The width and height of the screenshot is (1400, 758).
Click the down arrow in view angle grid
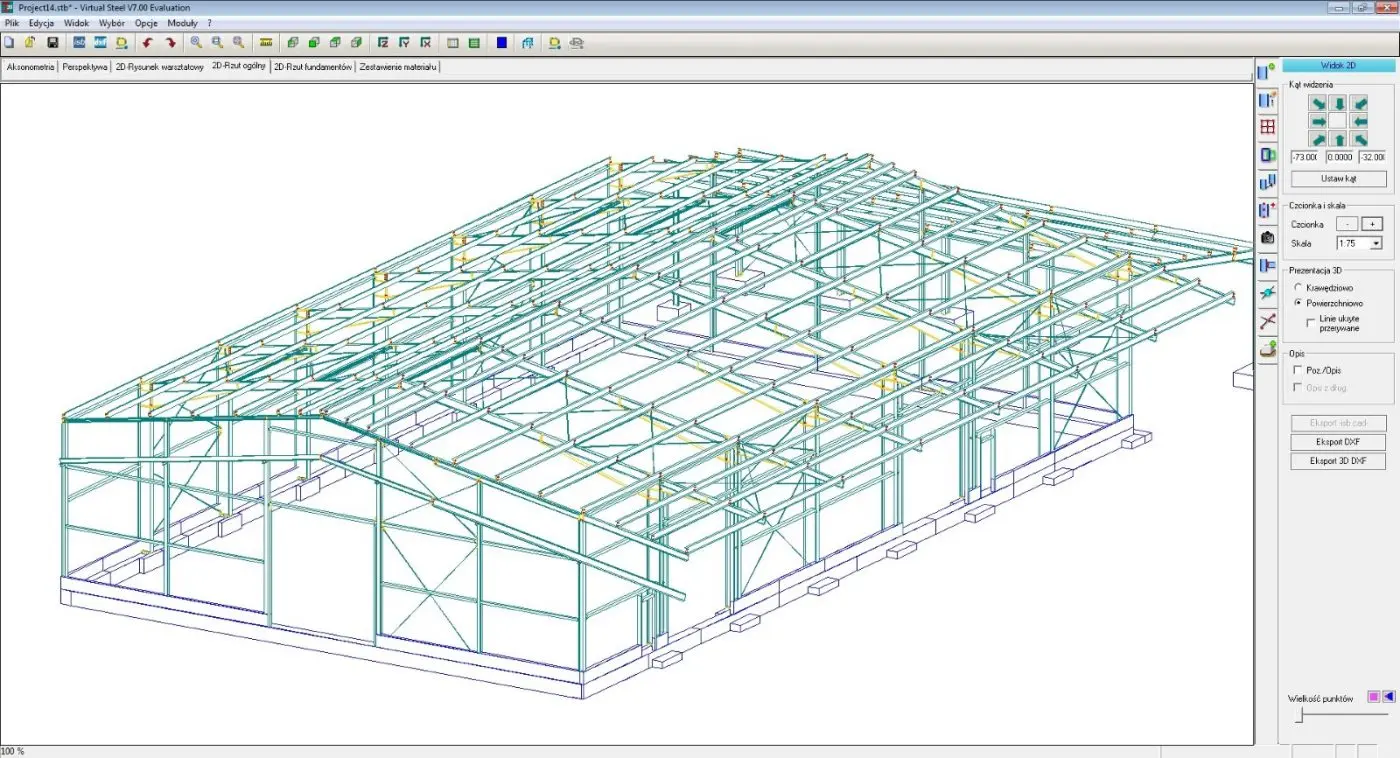coord(1338,104)
